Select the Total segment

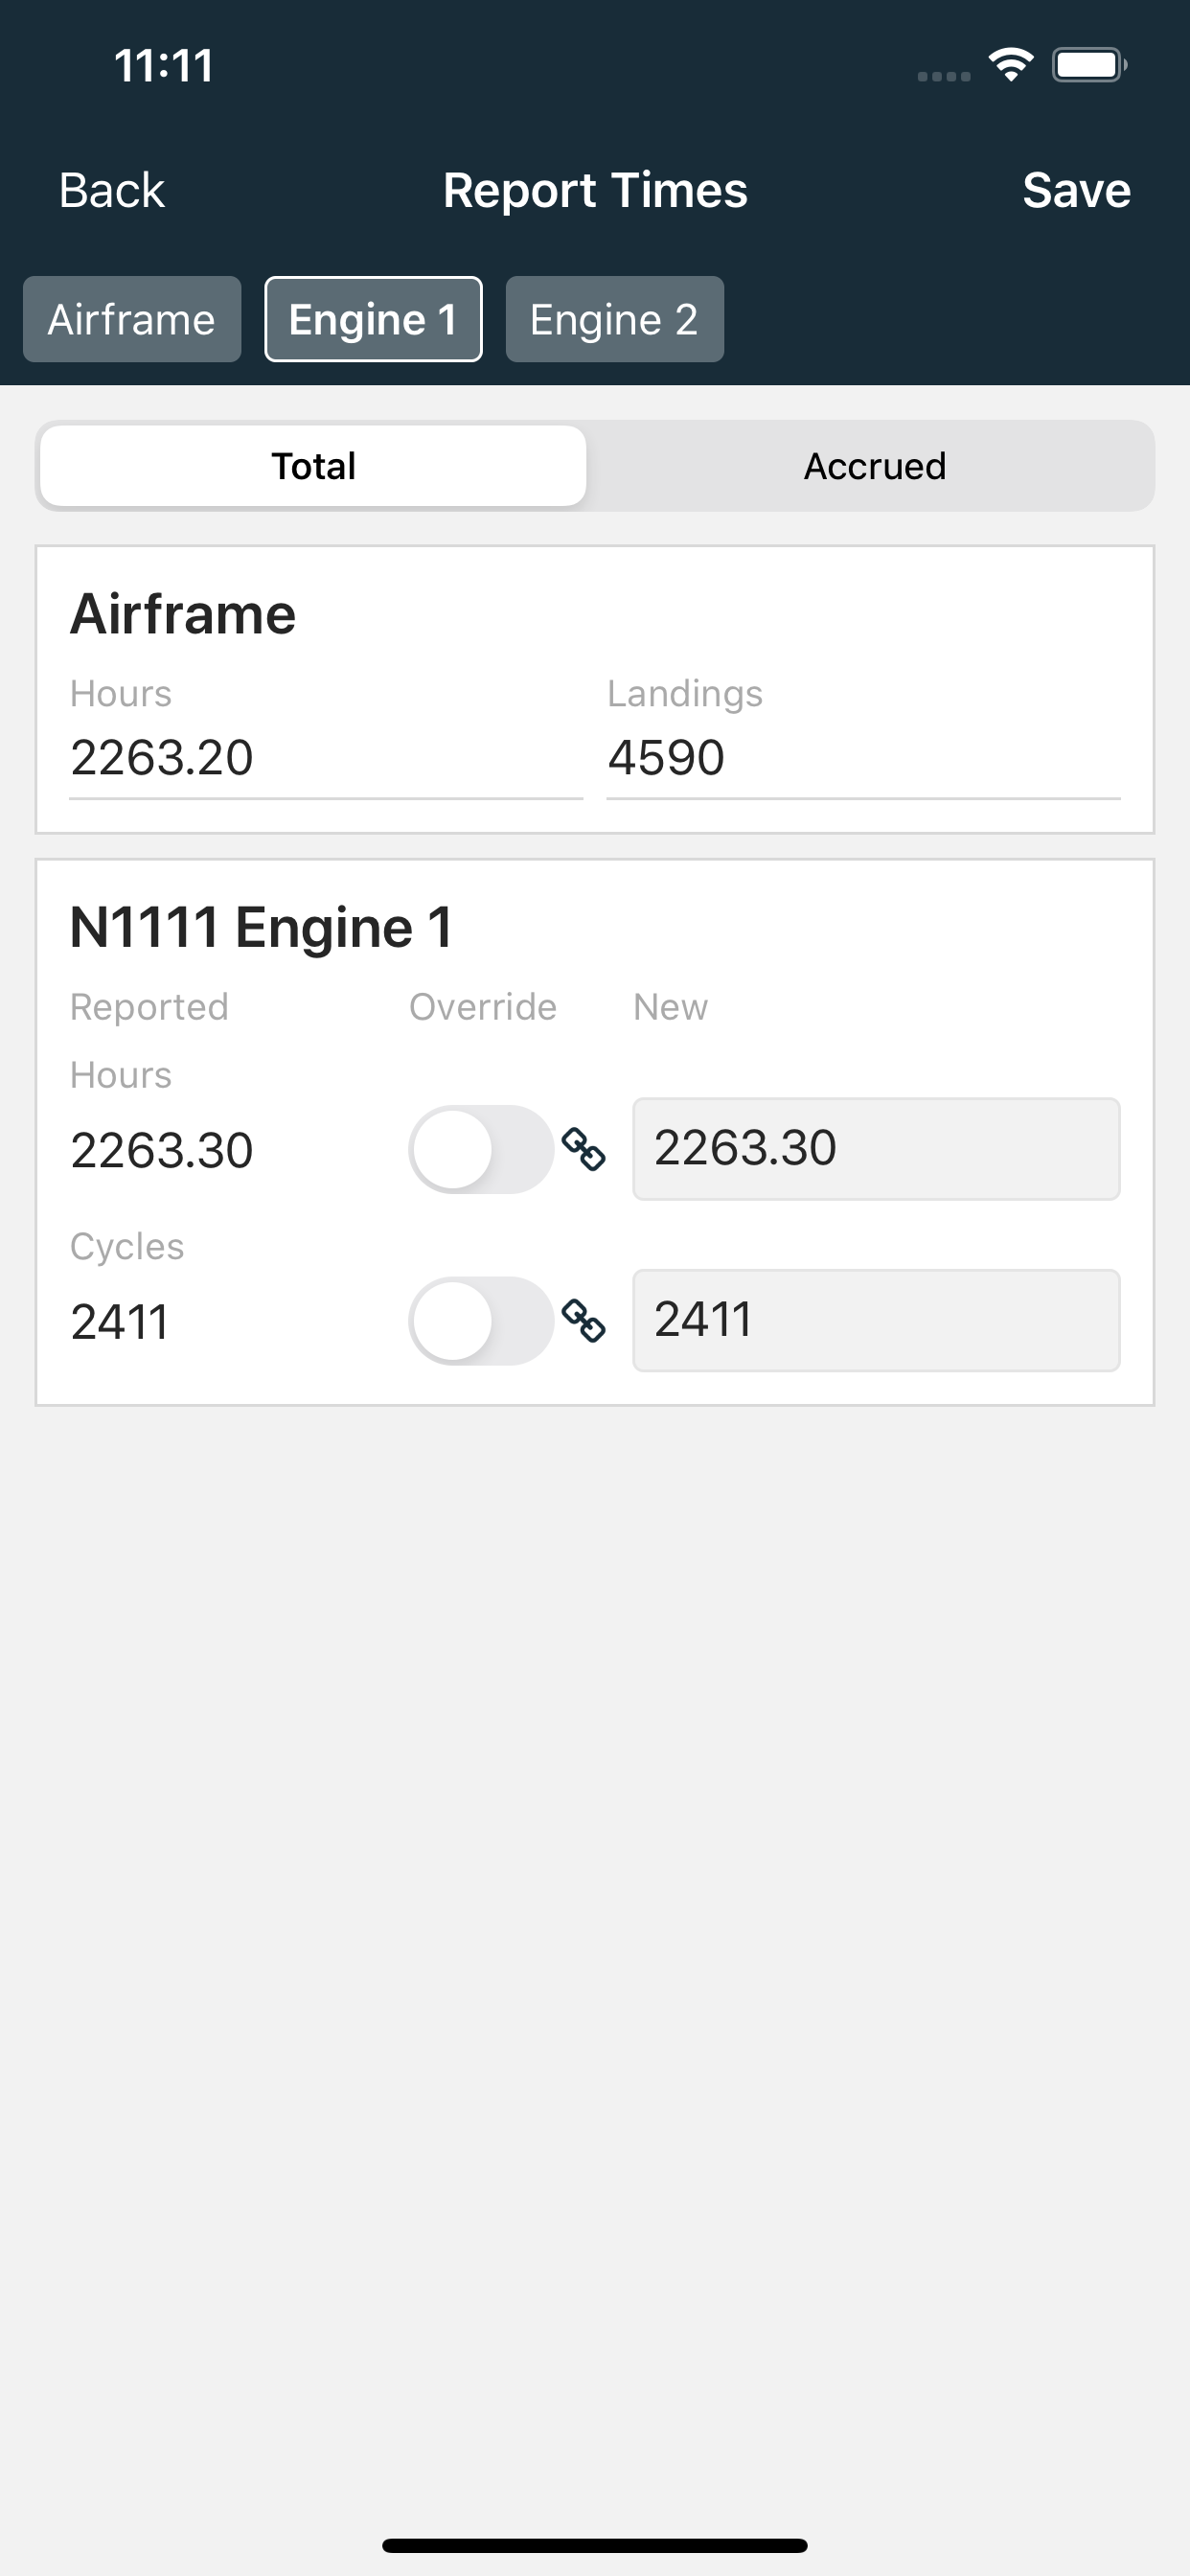click(313, 466)
